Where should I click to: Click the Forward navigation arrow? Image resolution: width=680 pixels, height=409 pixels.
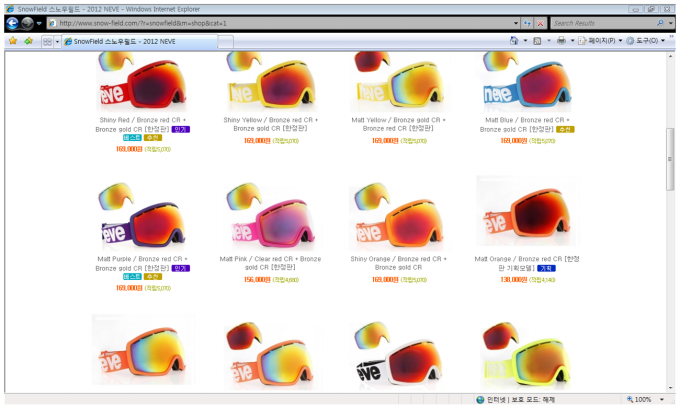click(27, 23)
